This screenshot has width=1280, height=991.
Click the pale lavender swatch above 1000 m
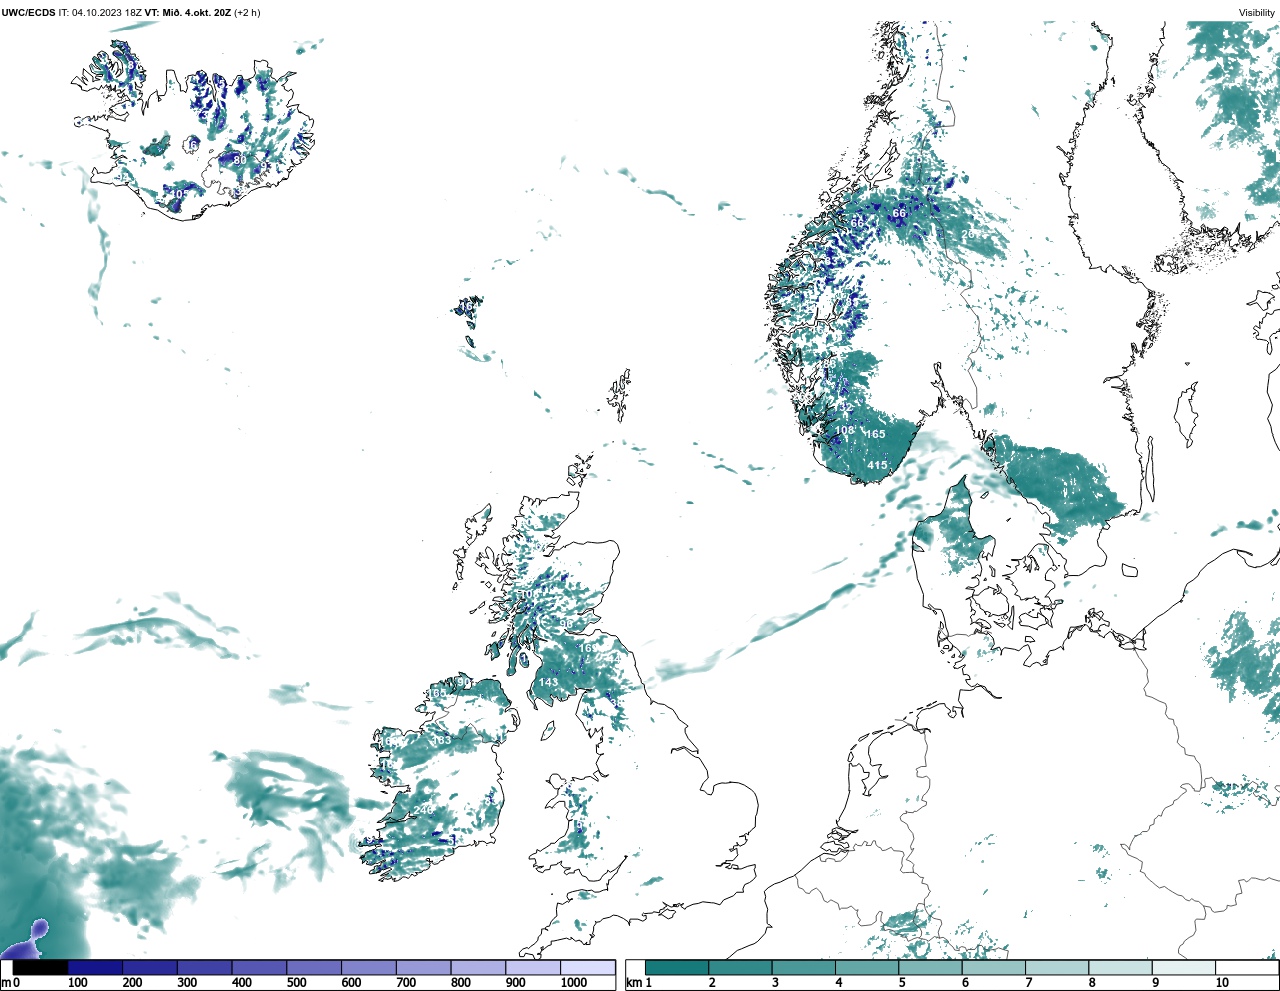pyautogui.click(x=588, y=968)
